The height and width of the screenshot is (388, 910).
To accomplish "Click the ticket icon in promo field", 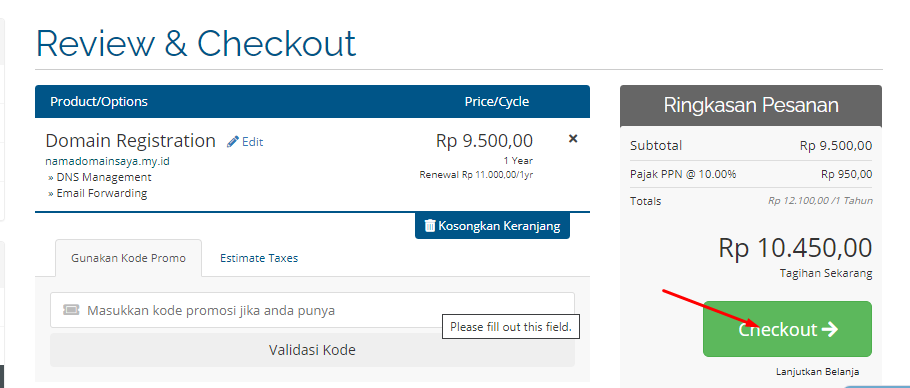I will 71,310.
